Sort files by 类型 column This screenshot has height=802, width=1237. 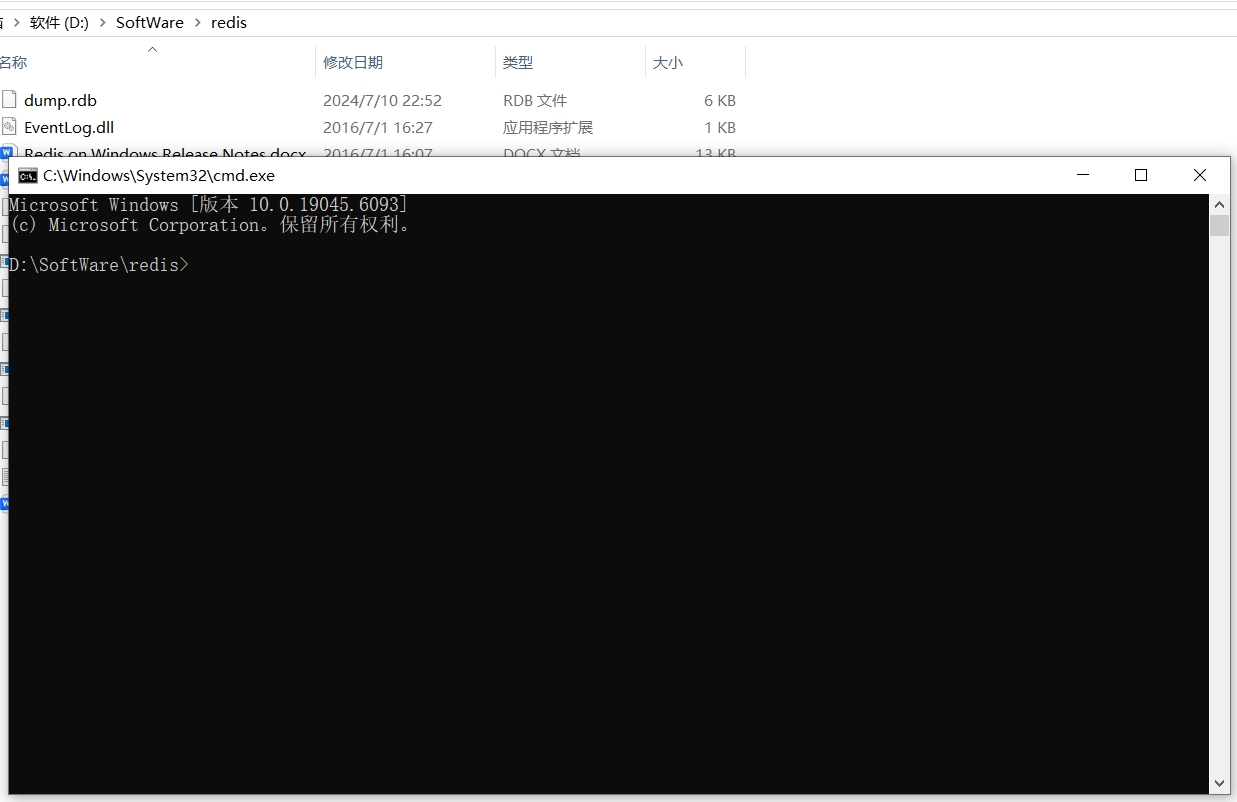(518, 62)
